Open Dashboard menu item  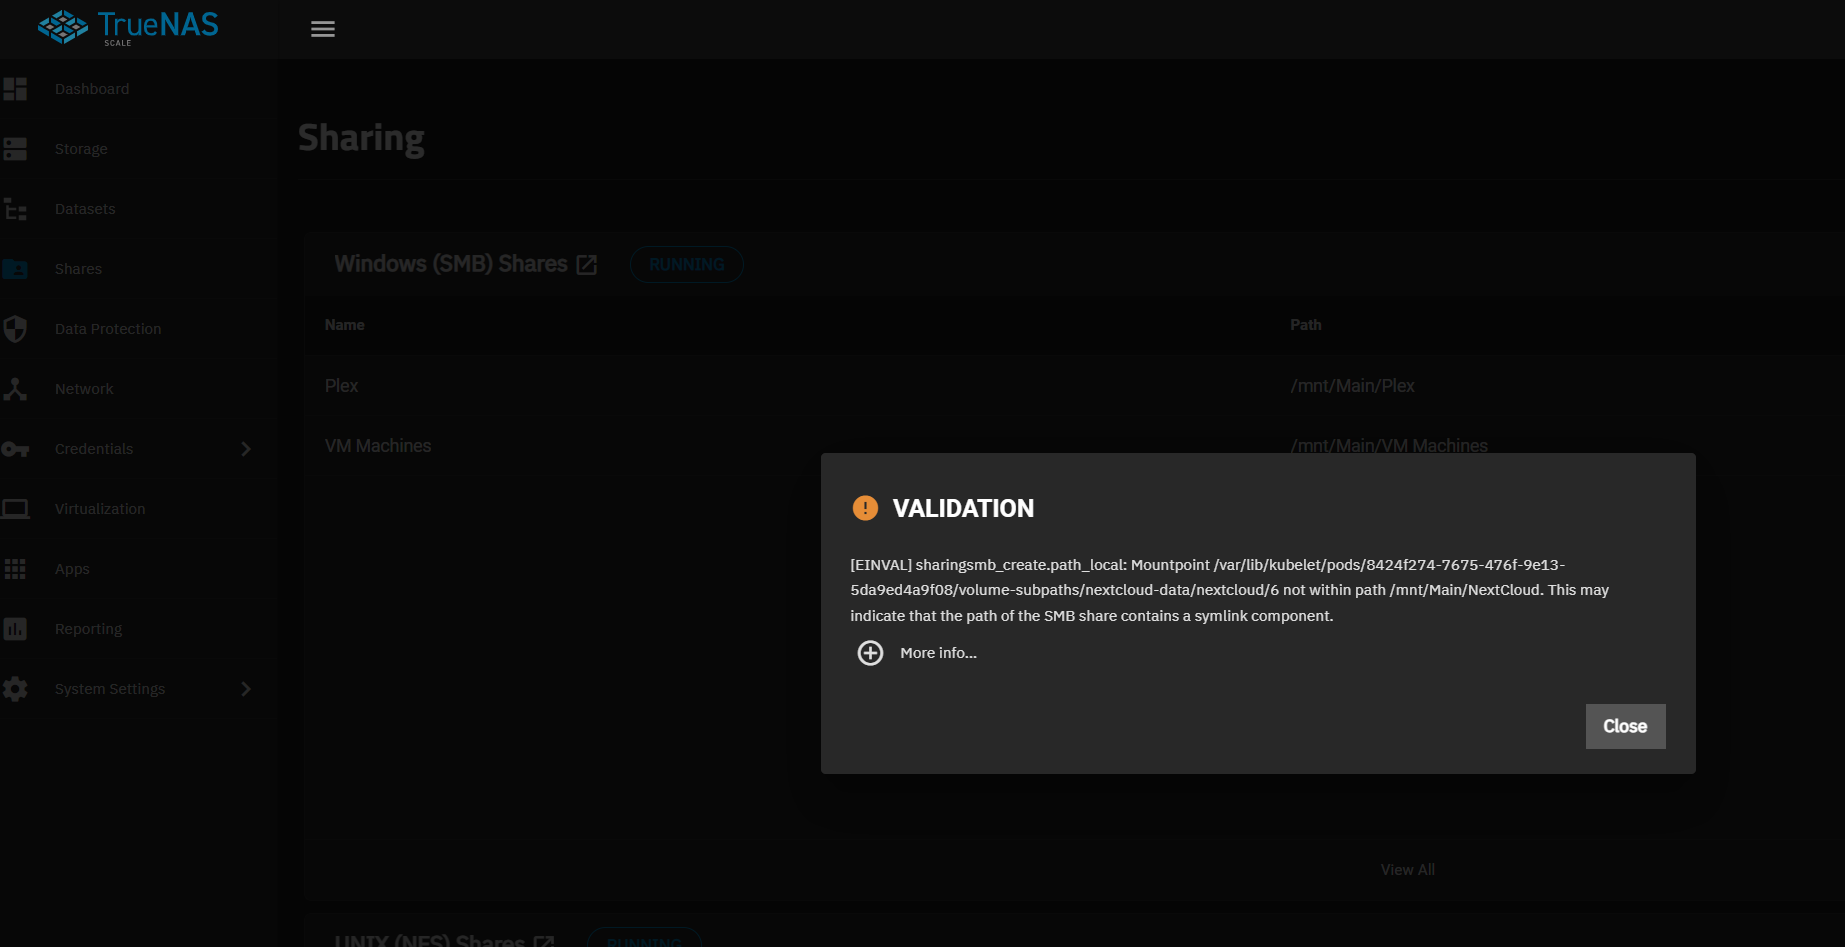(92, 89)
